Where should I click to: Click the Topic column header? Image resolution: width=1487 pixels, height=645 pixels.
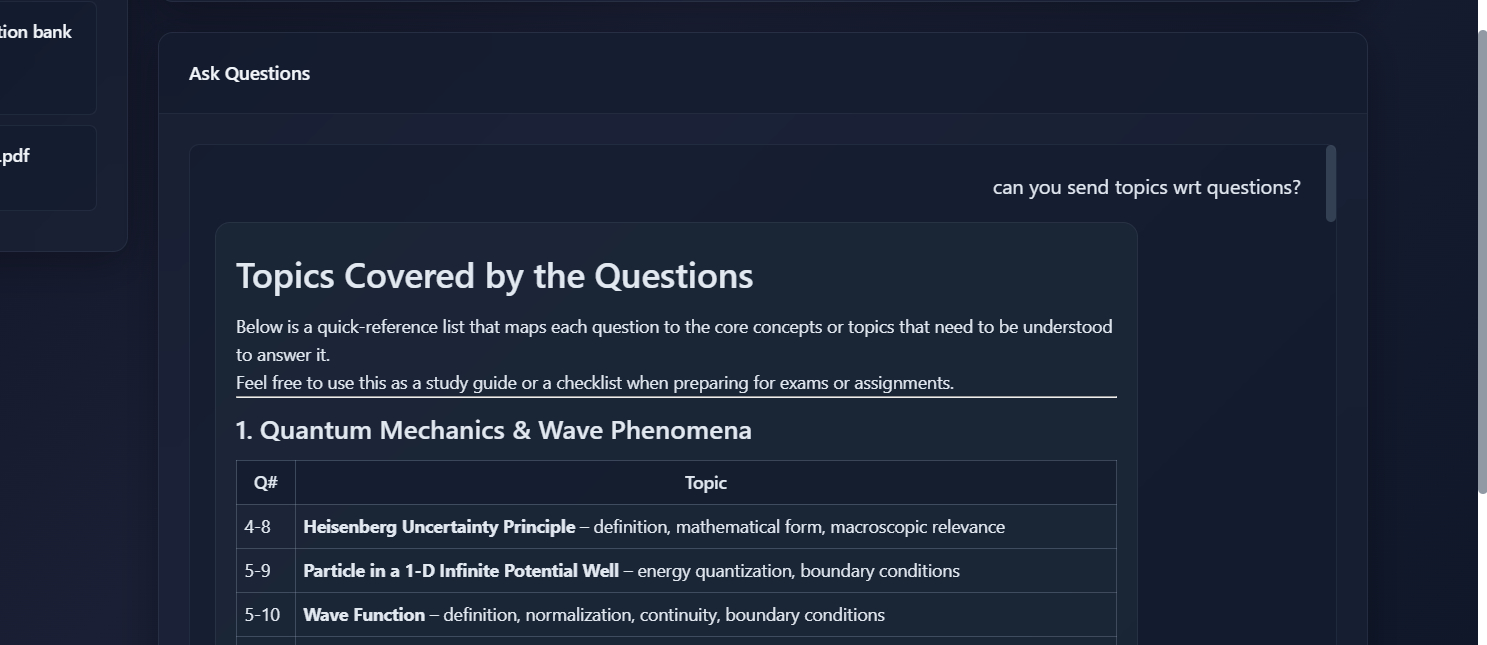(706, 483)
